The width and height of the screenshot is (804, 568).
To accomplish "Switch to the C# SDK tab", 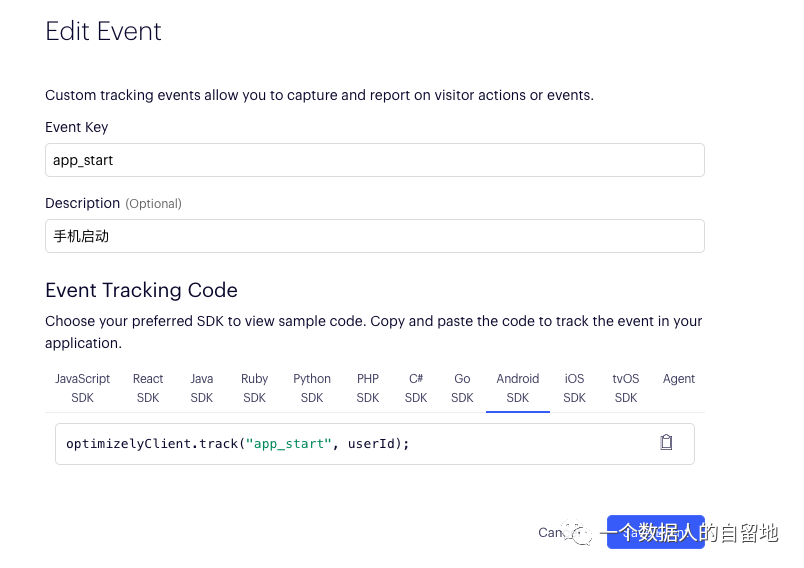I will [416, 388].
